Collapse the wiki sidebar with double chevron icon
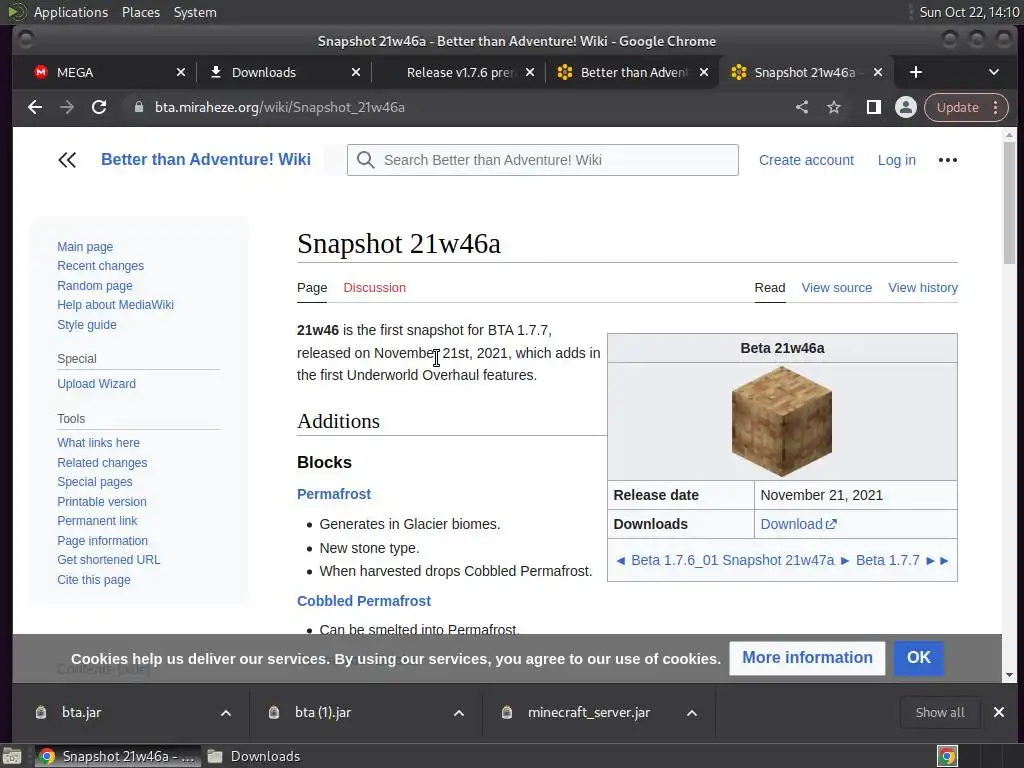Screen dimensions: 1024x768 (67, 160)
